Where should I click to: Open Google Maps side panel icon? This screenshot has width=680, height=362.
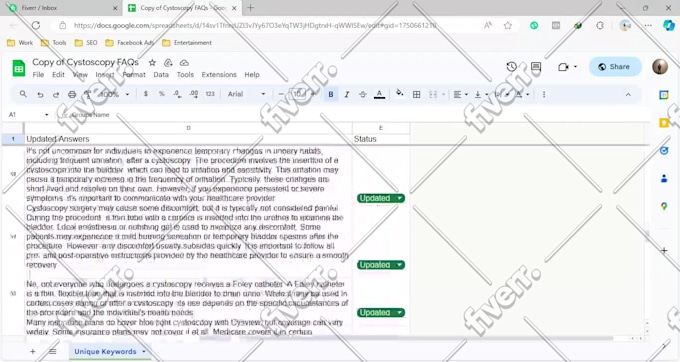[x=664, y=206]
